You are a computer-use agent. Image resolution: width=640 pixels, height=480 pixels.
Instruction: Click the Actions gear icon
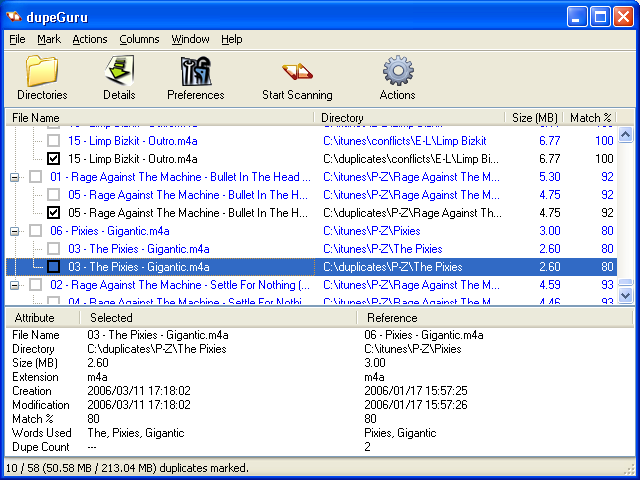(x=398, y=71)
